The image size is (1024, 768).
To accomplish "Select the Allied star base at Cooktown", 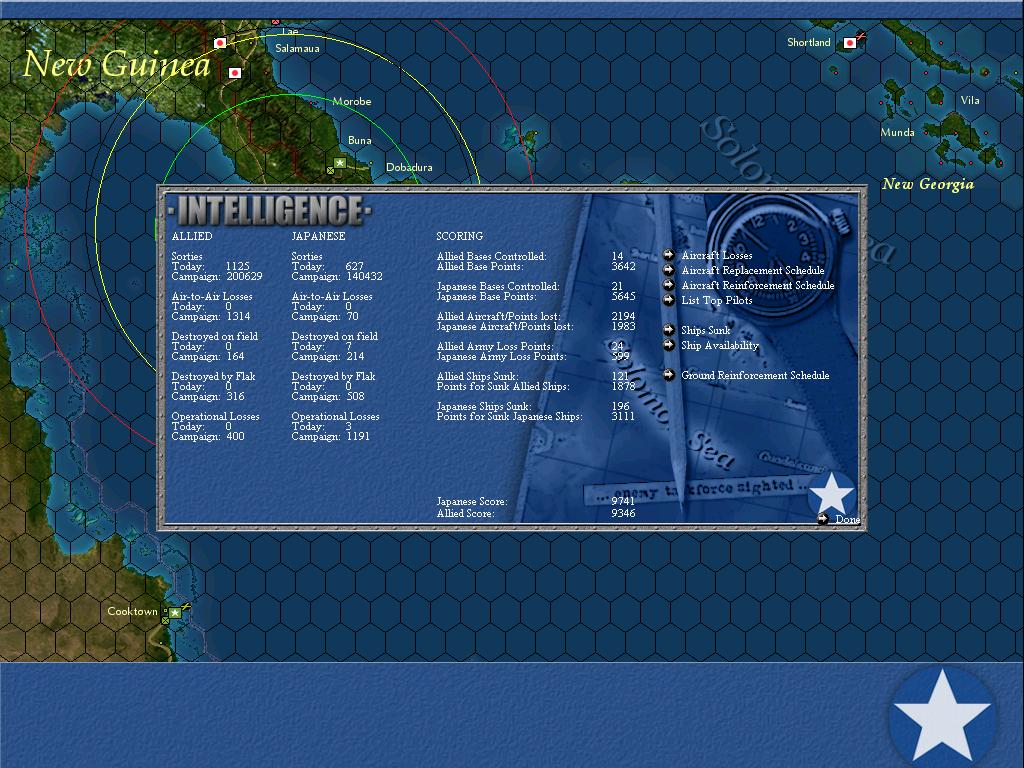I will click(175, 613).
